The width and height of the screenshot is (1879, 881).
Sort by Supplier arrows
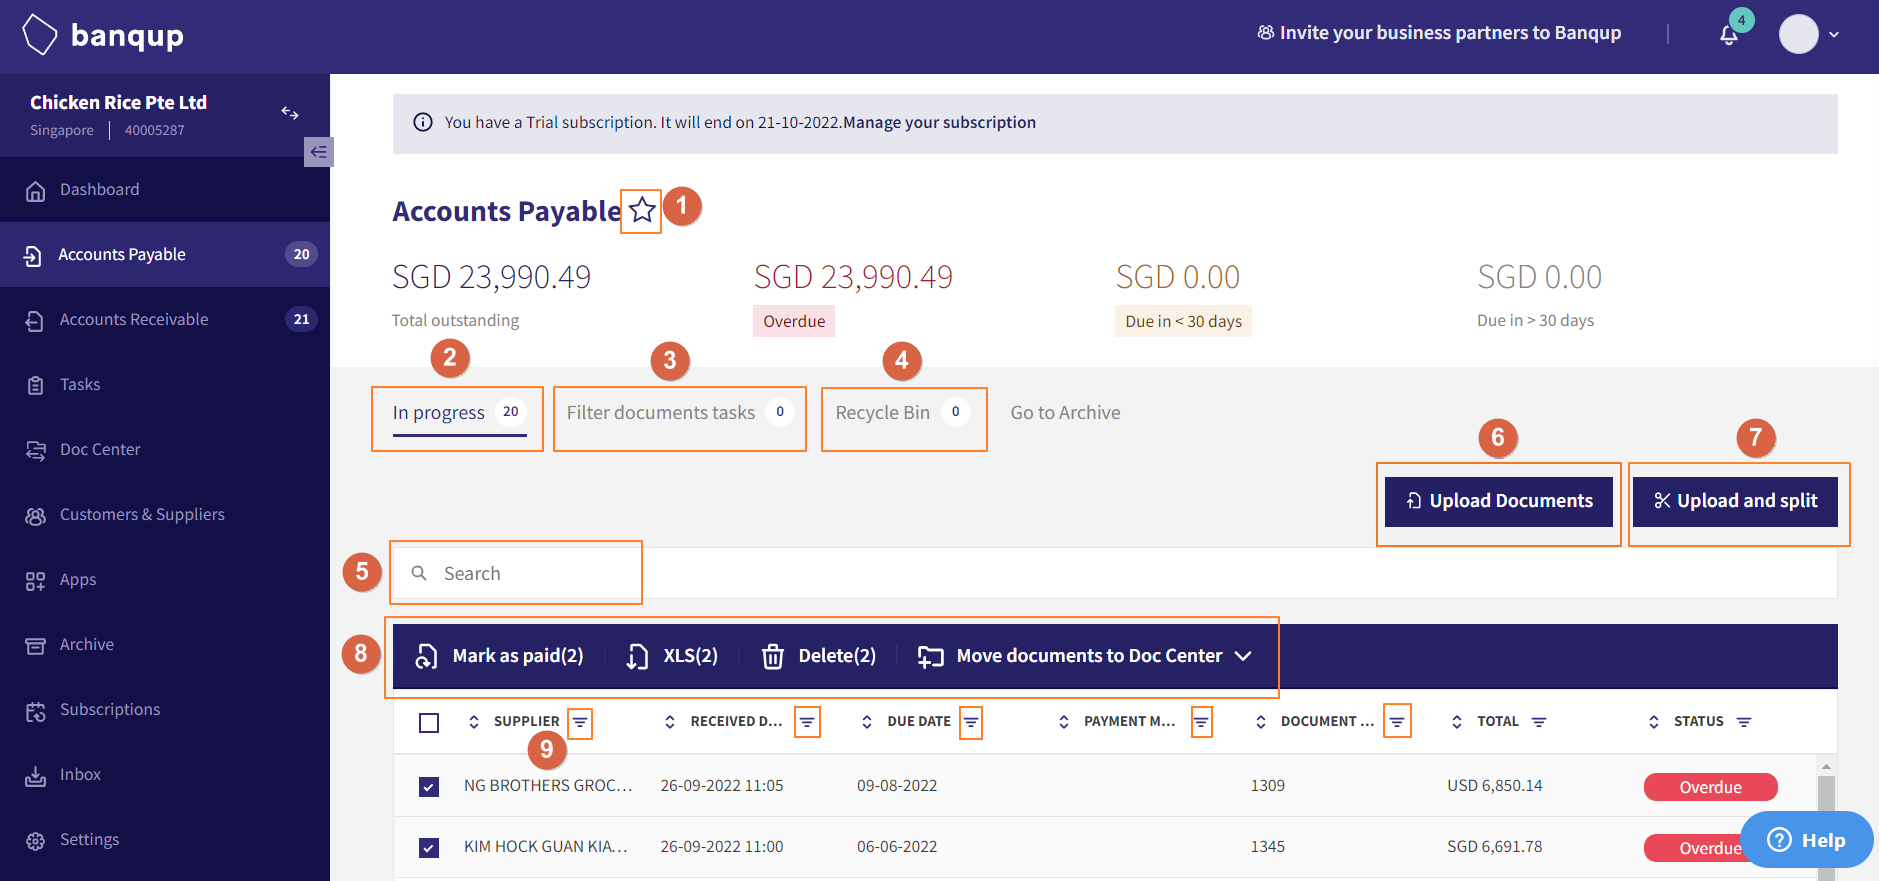pos(474,722)
